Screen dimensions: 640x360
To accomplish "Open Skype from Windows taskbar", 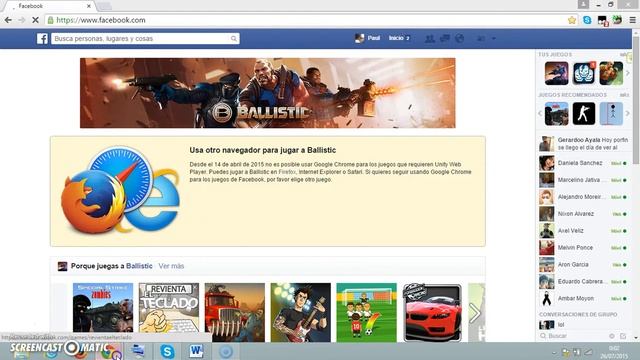I will click(x=167, y=351).
